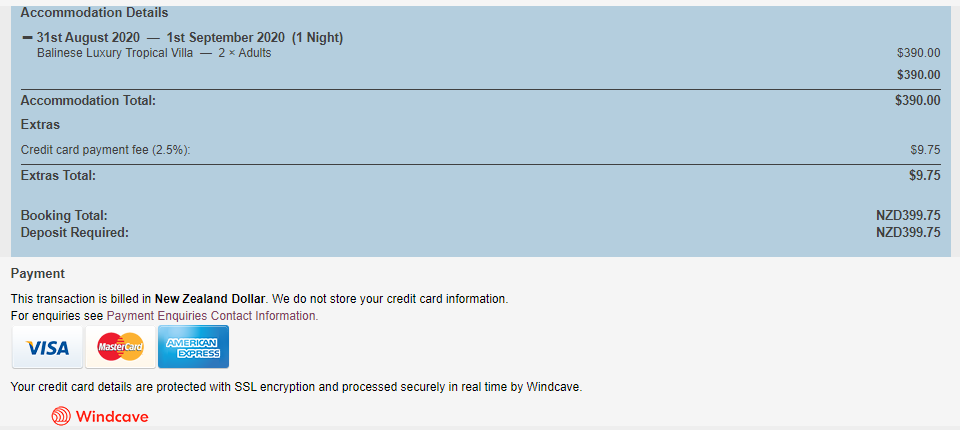Click the Payment section heading
The width and height of the screenshot is (960, 430).
[38, 274]
